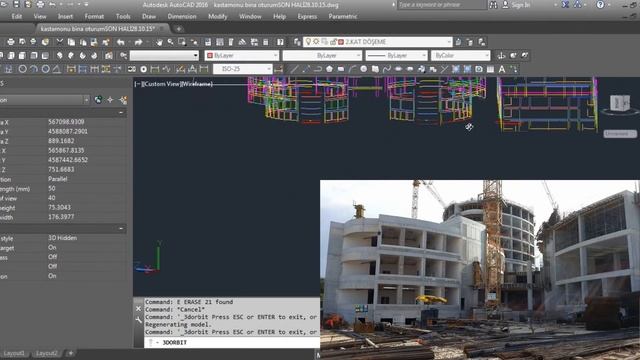Select the Table tool
Viewport: 640px width, 360px height.
coord(490,69)
